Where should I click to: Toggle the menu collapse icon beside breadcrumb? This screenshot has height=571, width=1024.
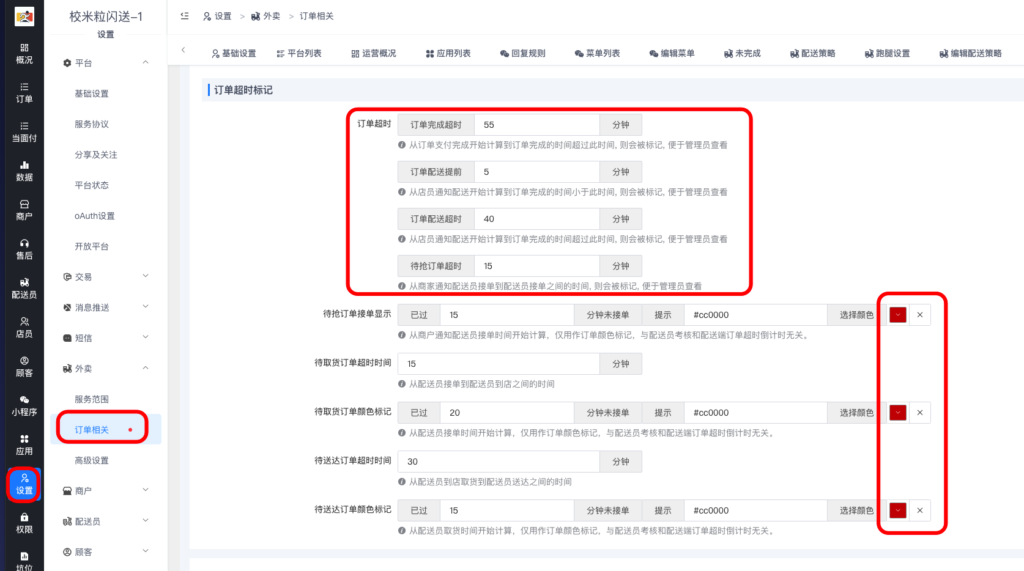[185, 16]
